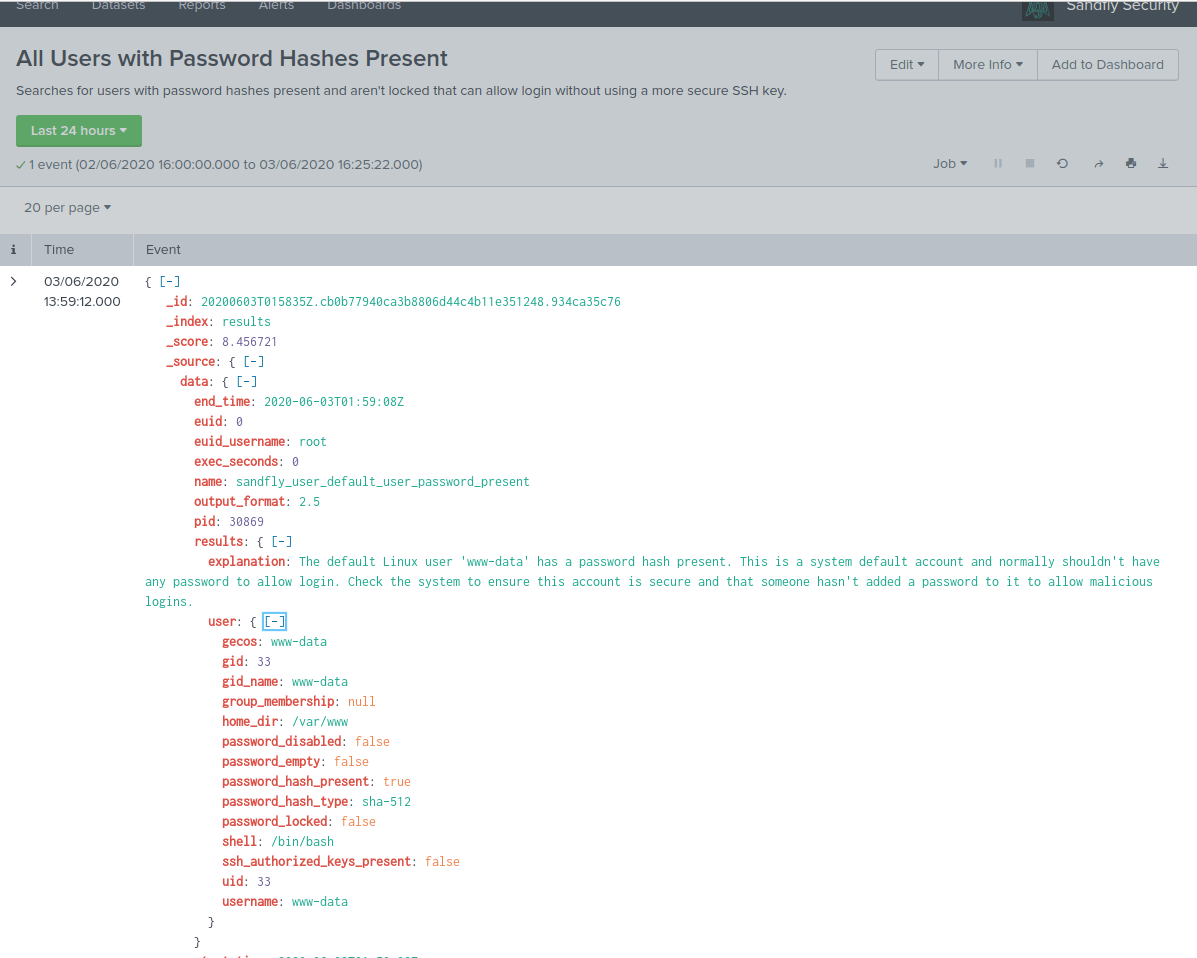1197x958 pixels.
Task: Reload the search job results
Action: click(1062, 163)
